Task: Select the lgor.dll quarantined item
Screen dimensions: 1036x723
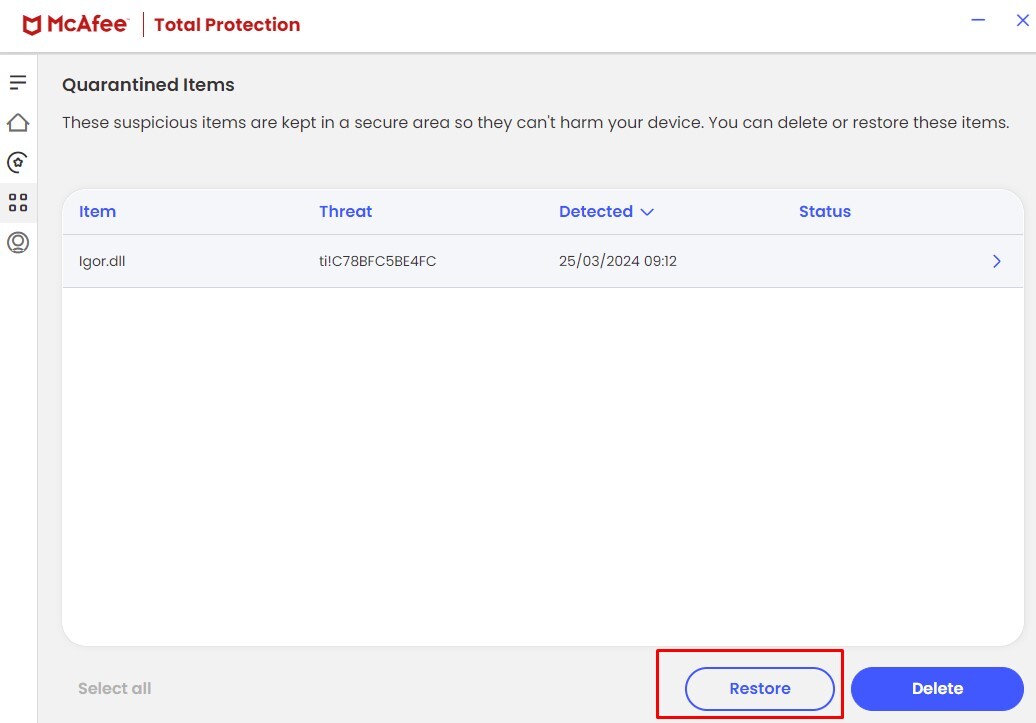Action: [x=102, y=261]
